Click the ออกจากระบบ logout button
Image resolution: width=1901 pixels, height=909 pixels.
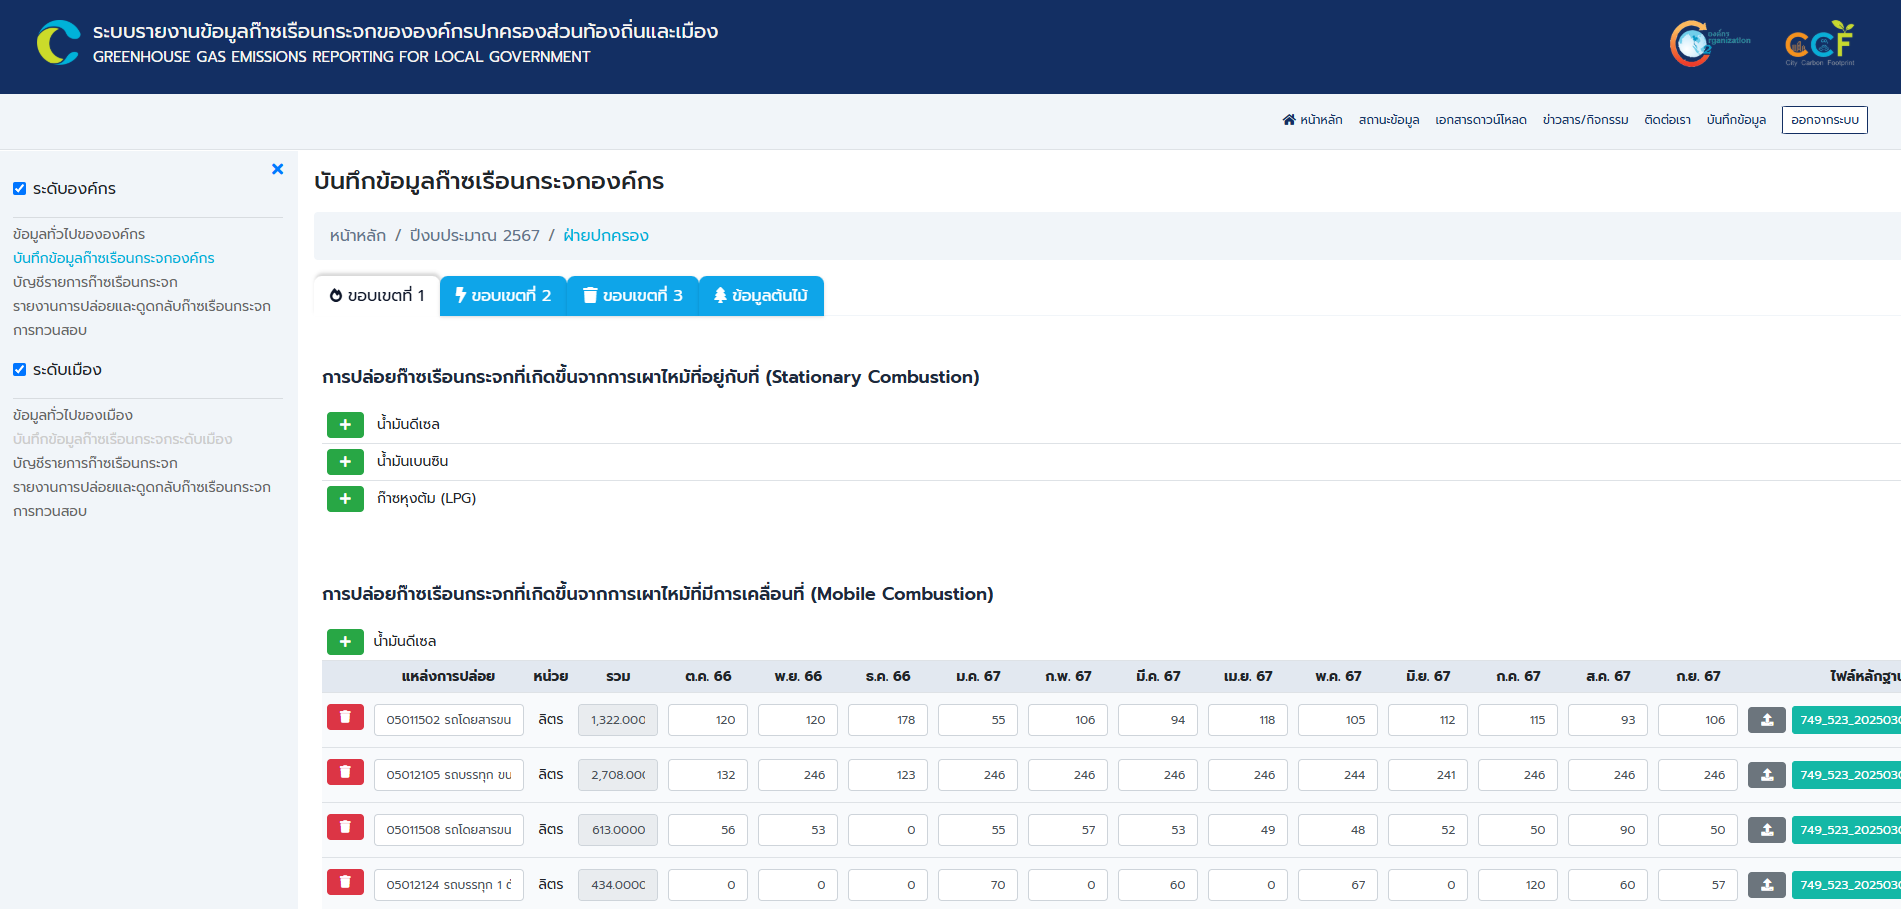tap(1824, 120)
